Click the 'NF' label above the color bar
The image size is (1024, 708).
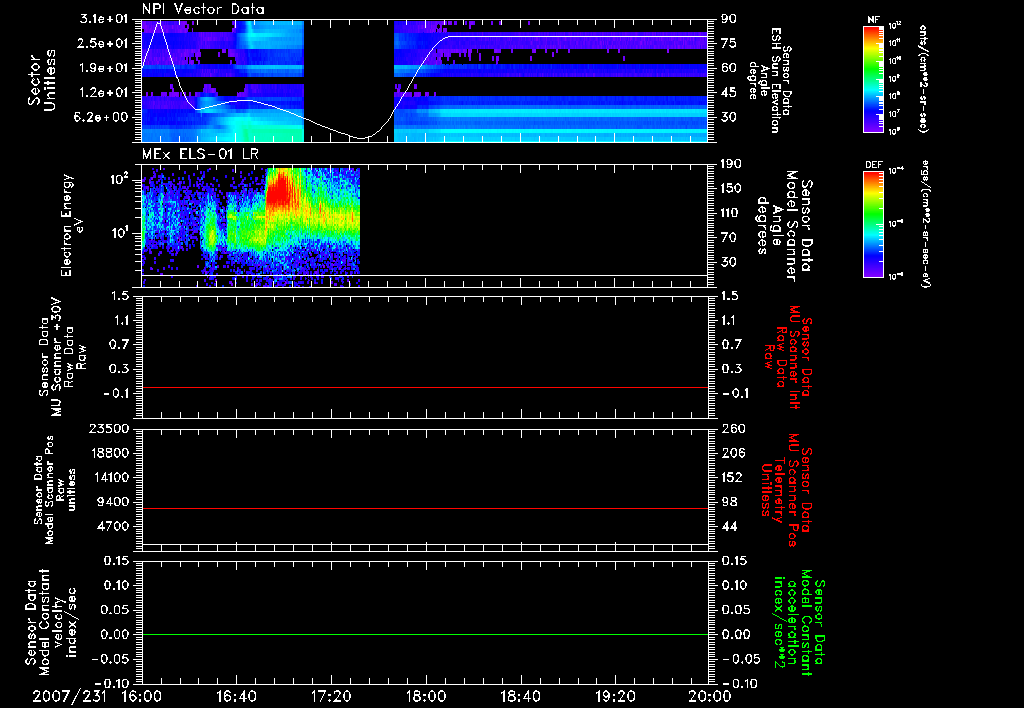coord(874,20)
